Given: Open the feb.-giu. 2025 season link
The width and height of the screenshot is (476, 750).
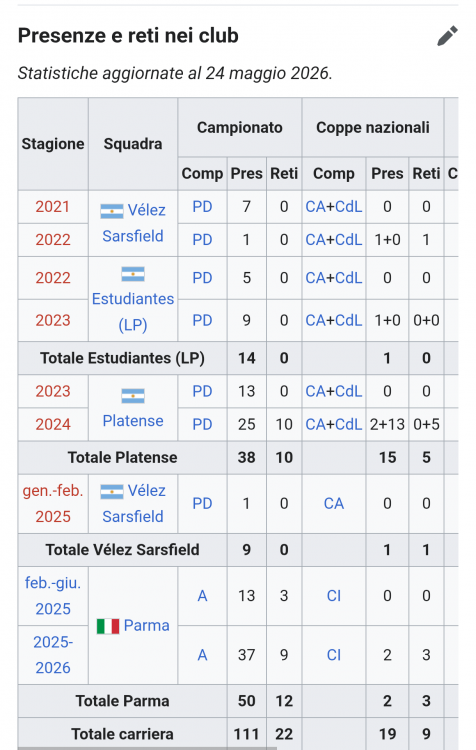Looking at the screenshot, I should (53, 596).
